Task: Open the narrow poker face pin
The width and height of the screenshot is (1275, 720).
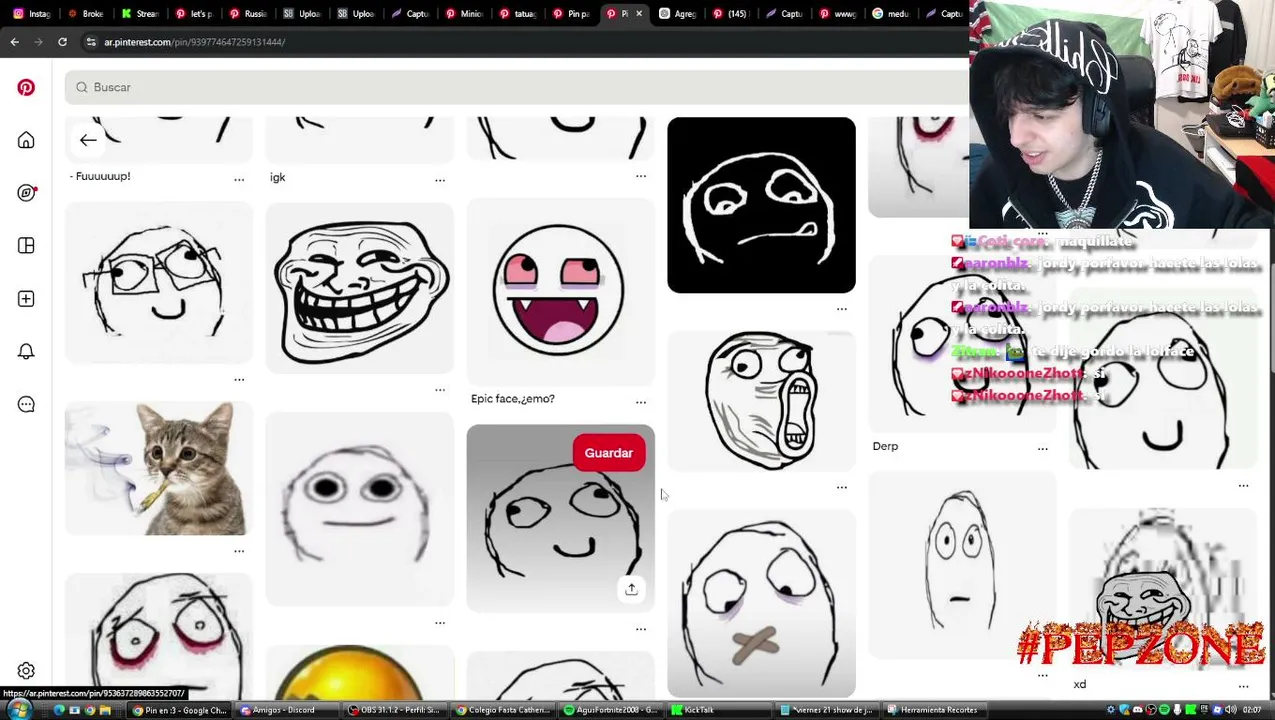Action: click(961, 565)
